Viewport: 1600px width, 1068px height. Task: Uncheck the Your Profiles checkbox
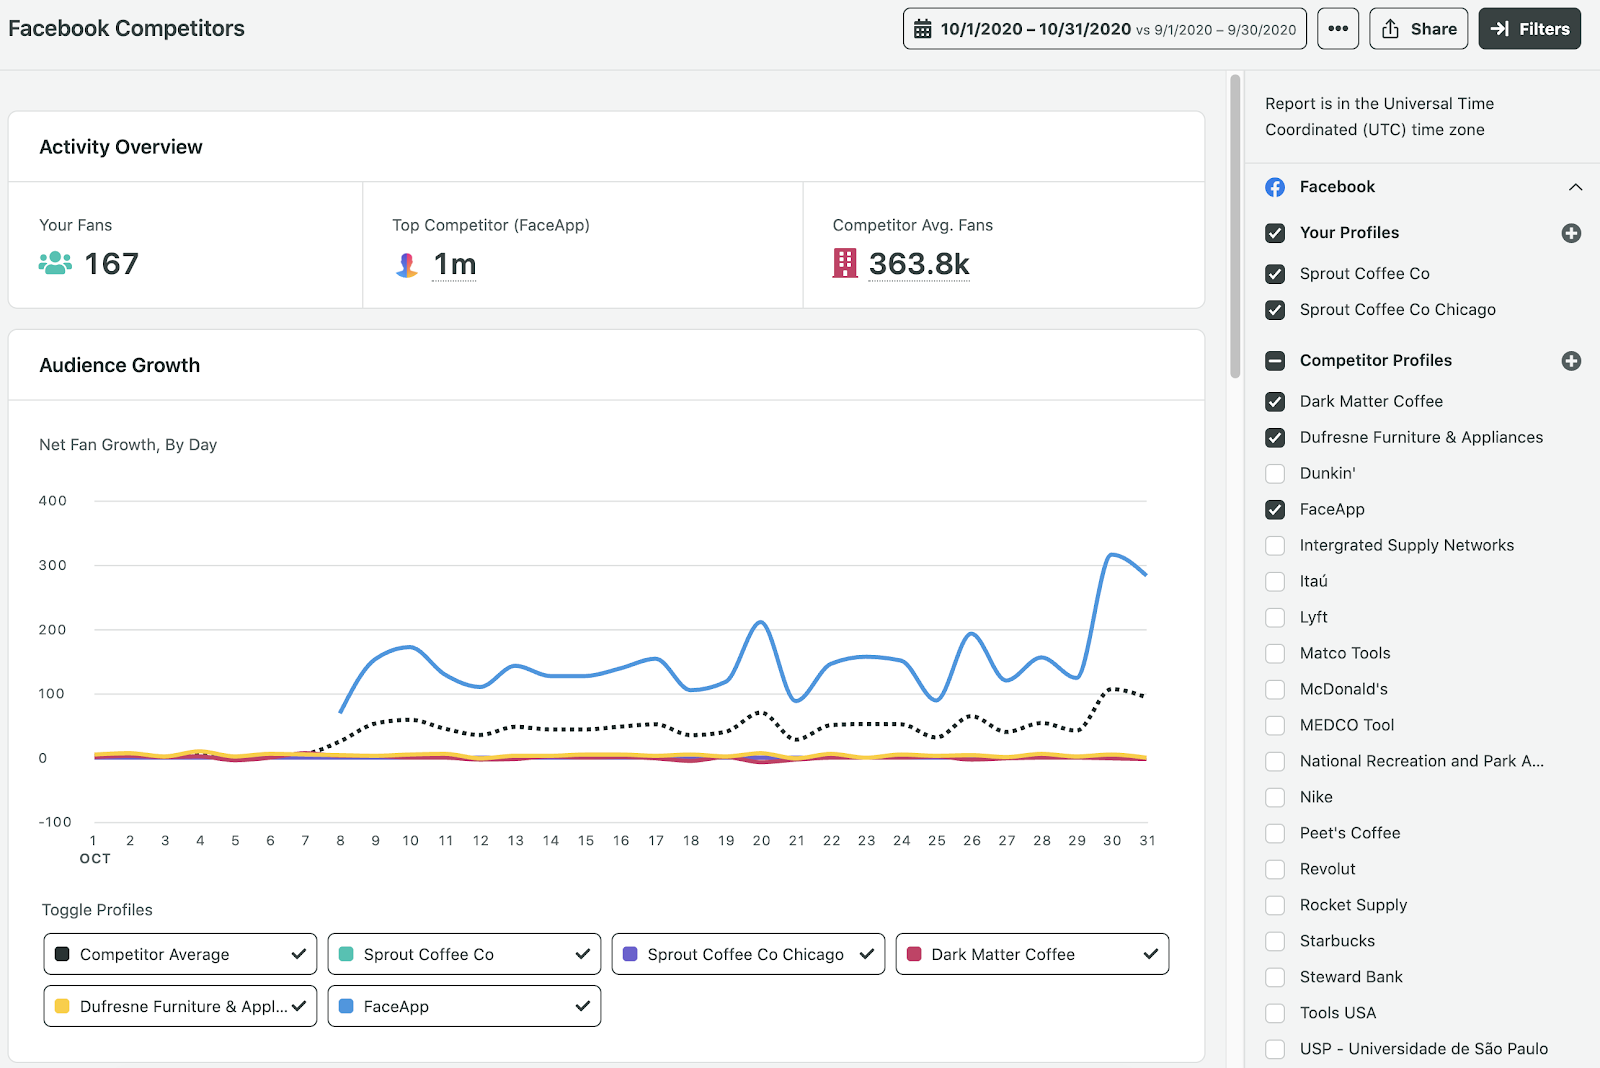coord(1275,233)
